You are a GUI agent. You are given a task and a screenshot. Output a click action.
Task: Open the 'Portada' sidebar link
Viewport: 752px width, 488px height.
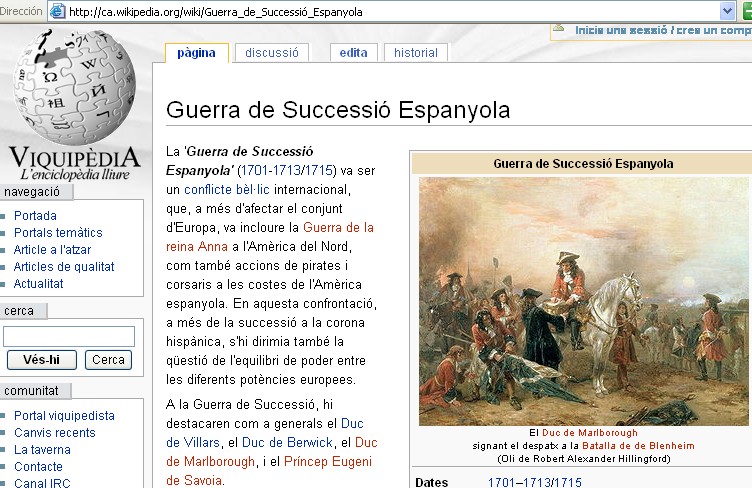(35, 216)
